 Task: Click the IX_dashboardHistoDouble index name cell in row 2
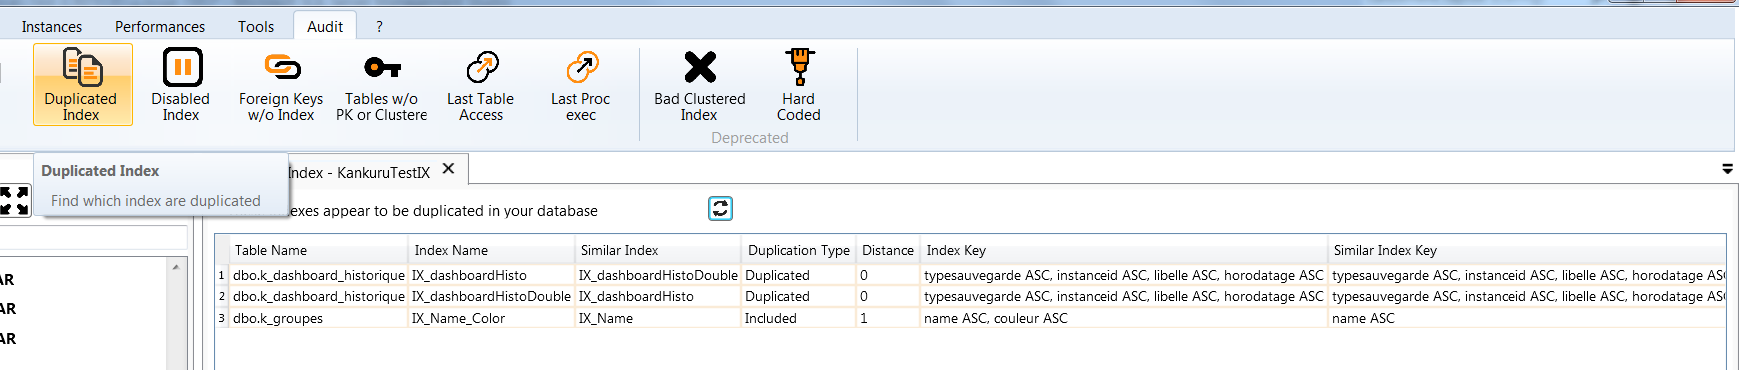tap(492, 296)
